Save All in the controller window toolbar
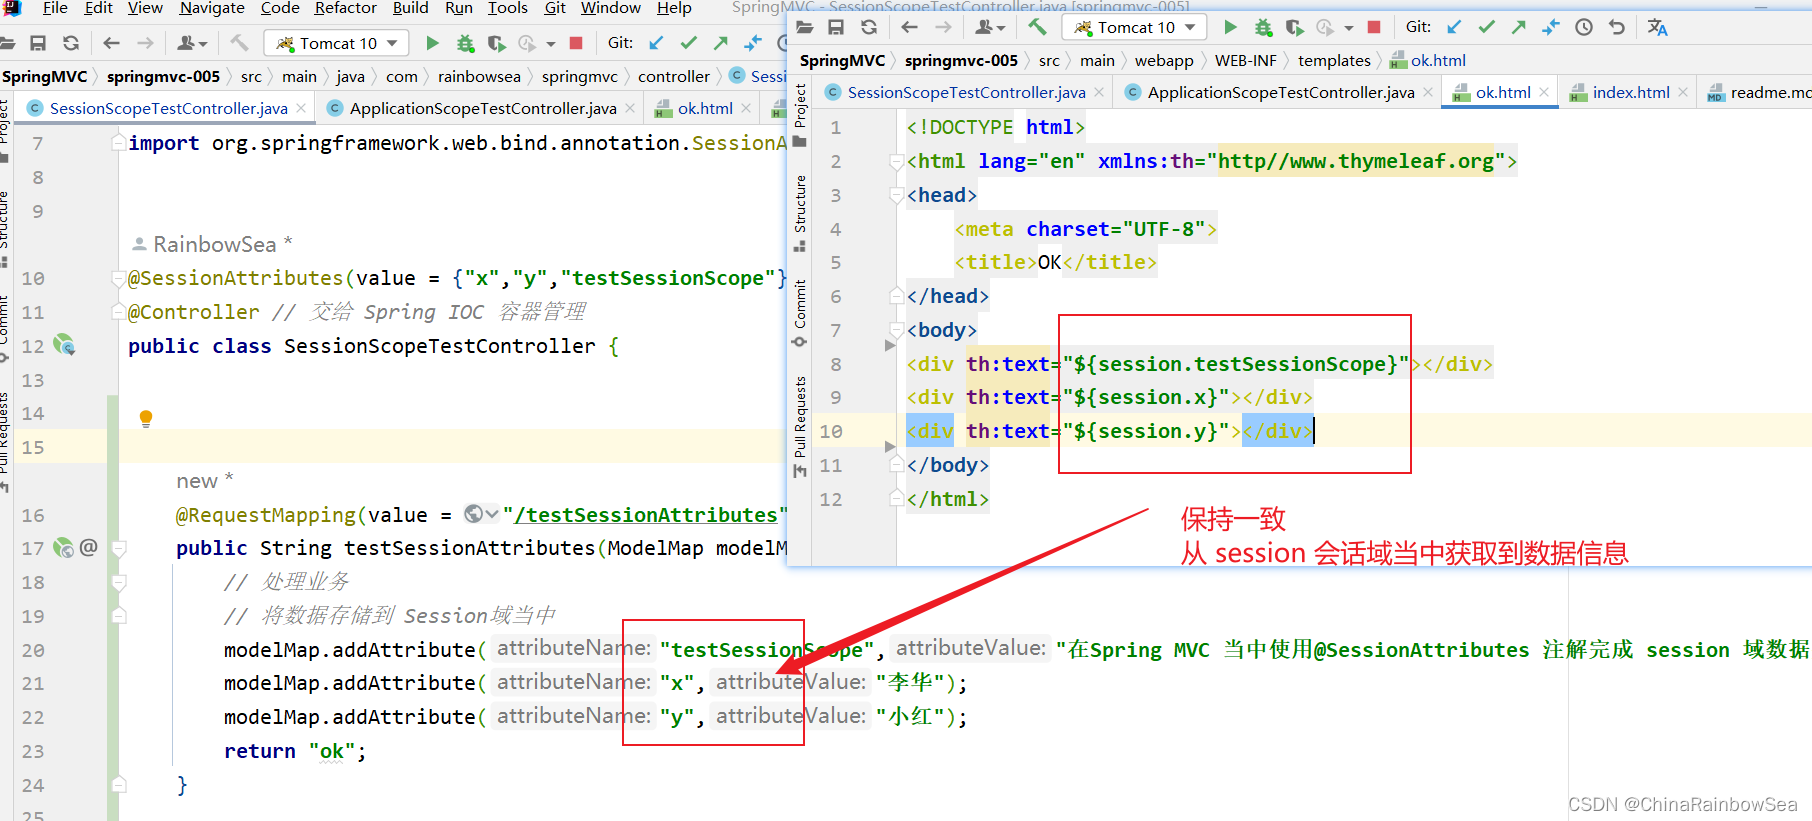 [38, 43]
